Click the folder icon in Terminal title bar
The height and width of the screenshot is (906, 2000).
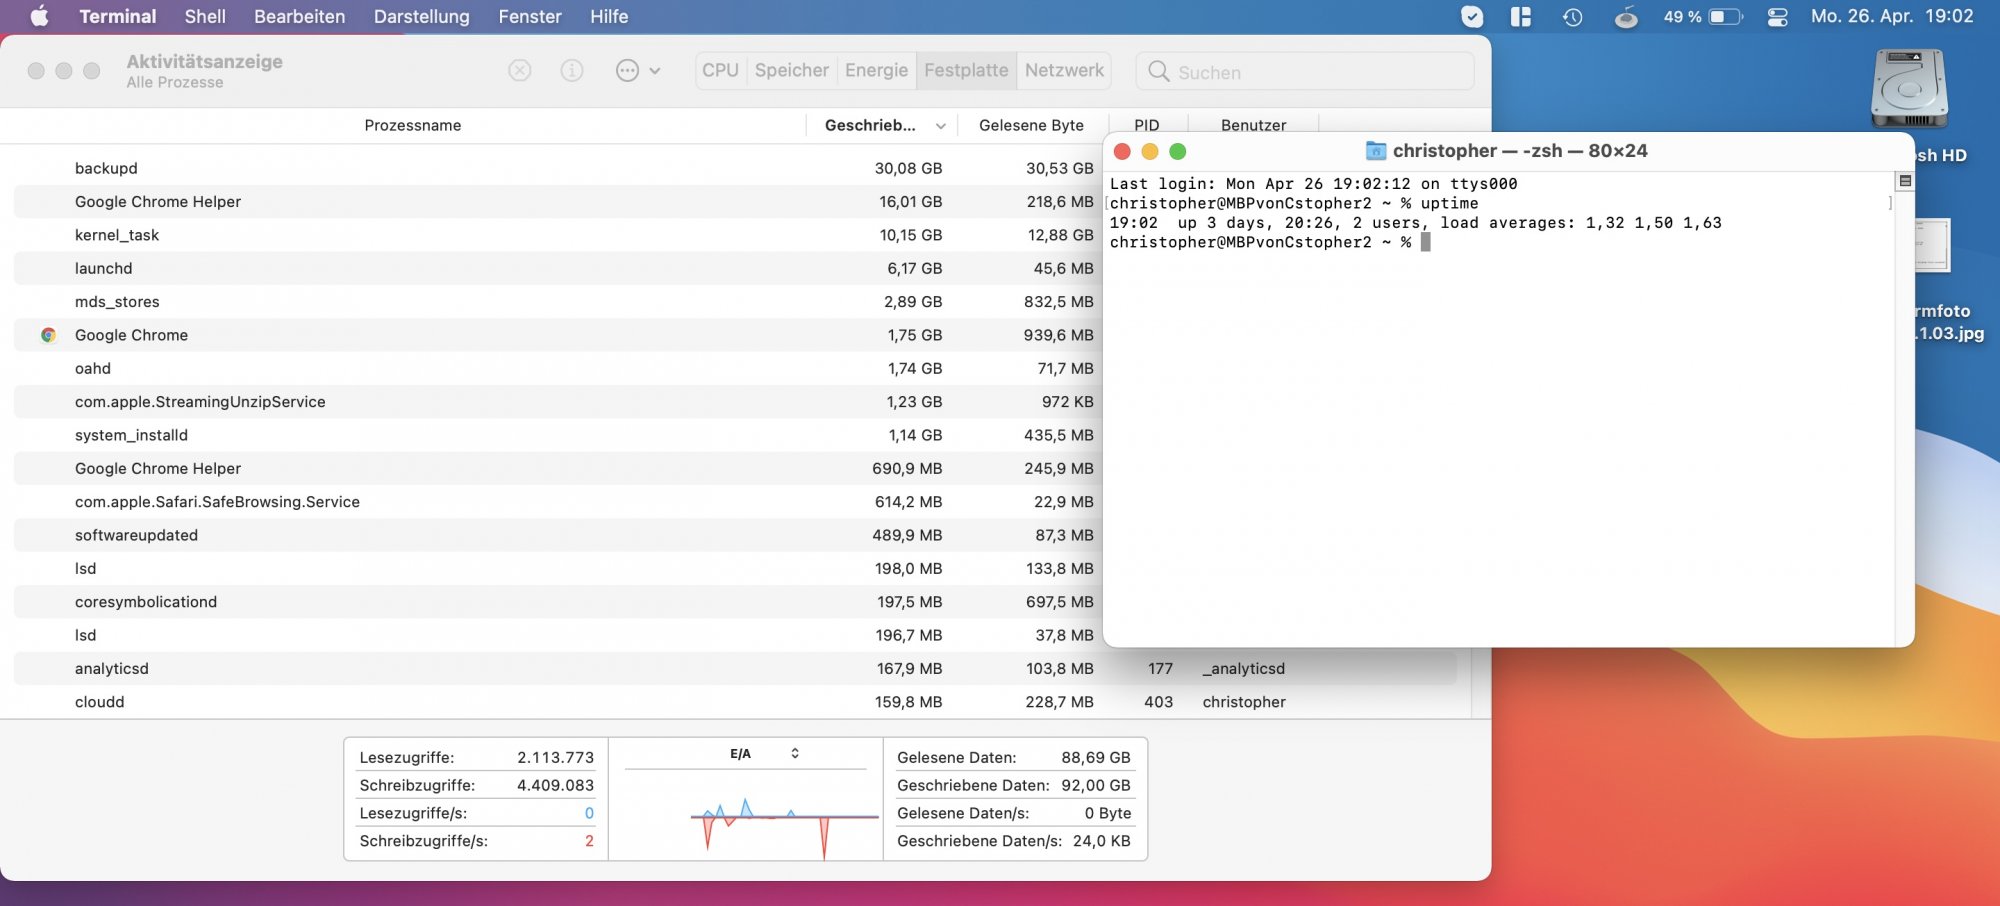(x=1376, y=151)
